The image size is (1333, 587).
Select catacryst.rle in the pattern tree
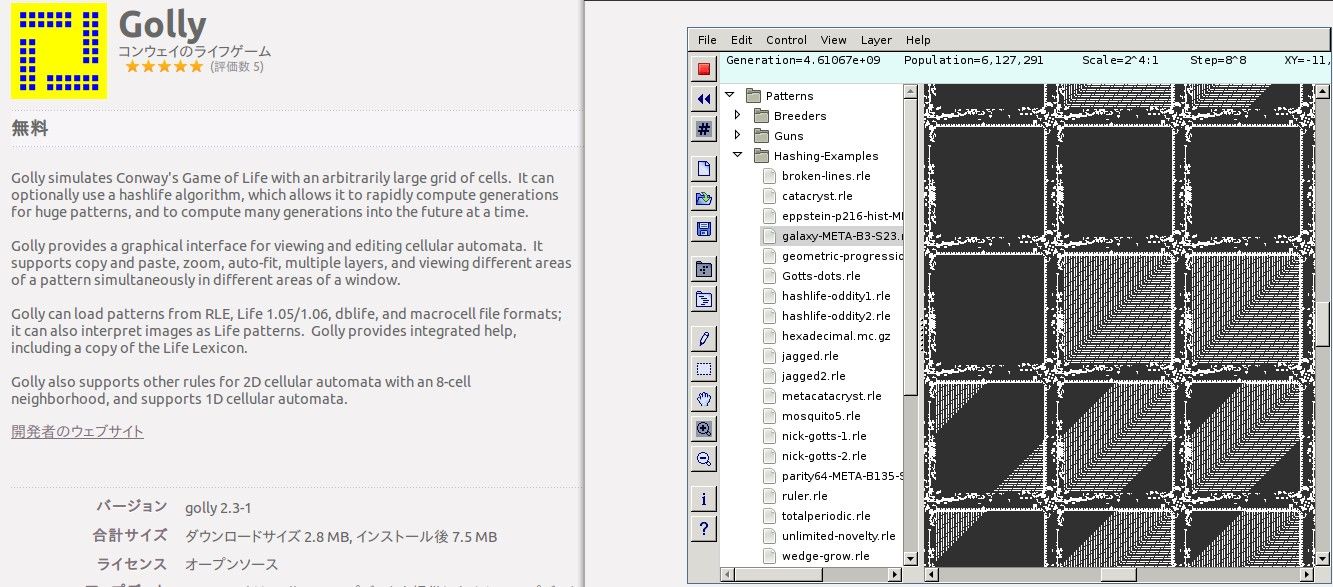tap(817, 196)
